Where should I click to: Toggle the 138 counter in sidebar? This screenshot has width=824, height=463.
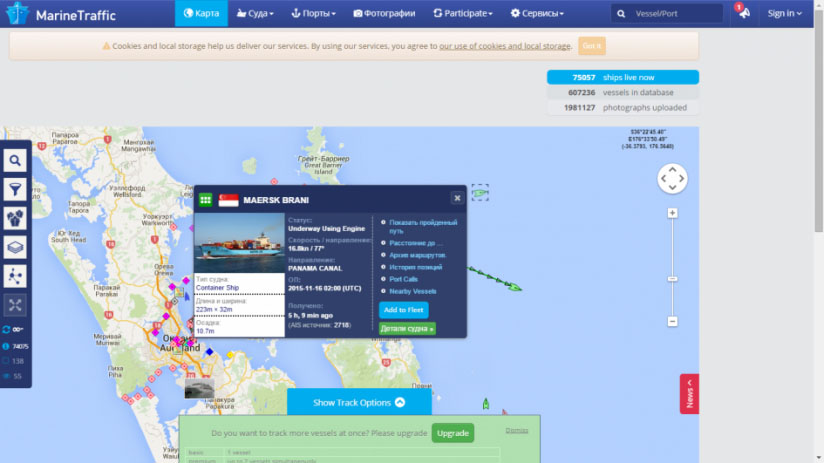pyautogui.click(x=13, y=361)
